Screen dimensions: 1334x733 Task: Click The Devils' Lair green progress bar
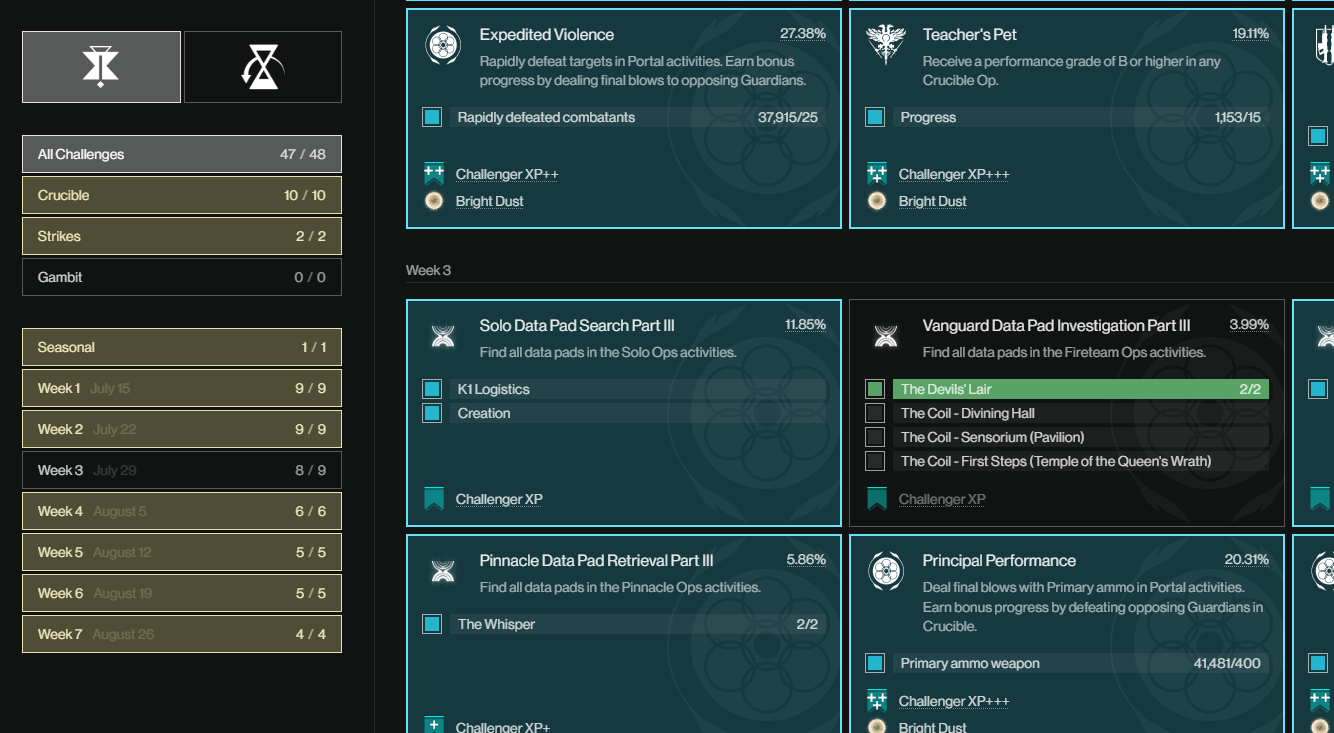(x=1081, y=389)
